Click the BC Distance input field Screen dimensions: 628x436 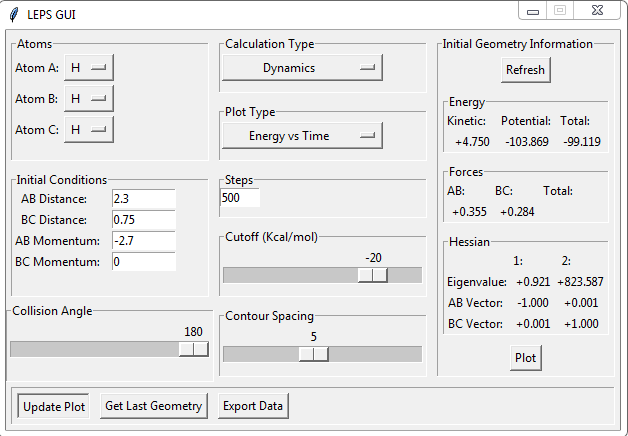click(x=144, y=220)
